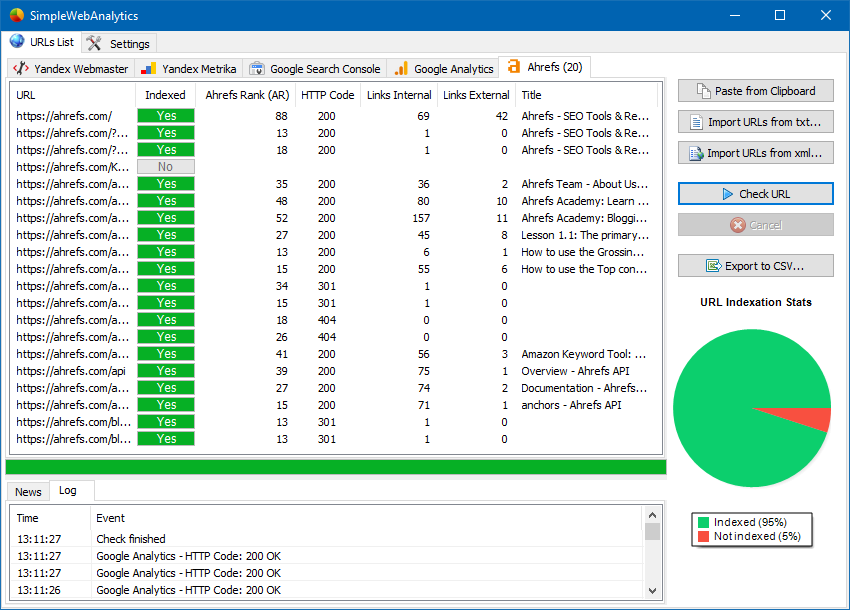Click the Yandex Webmaster tab icon

coord(21,69)
